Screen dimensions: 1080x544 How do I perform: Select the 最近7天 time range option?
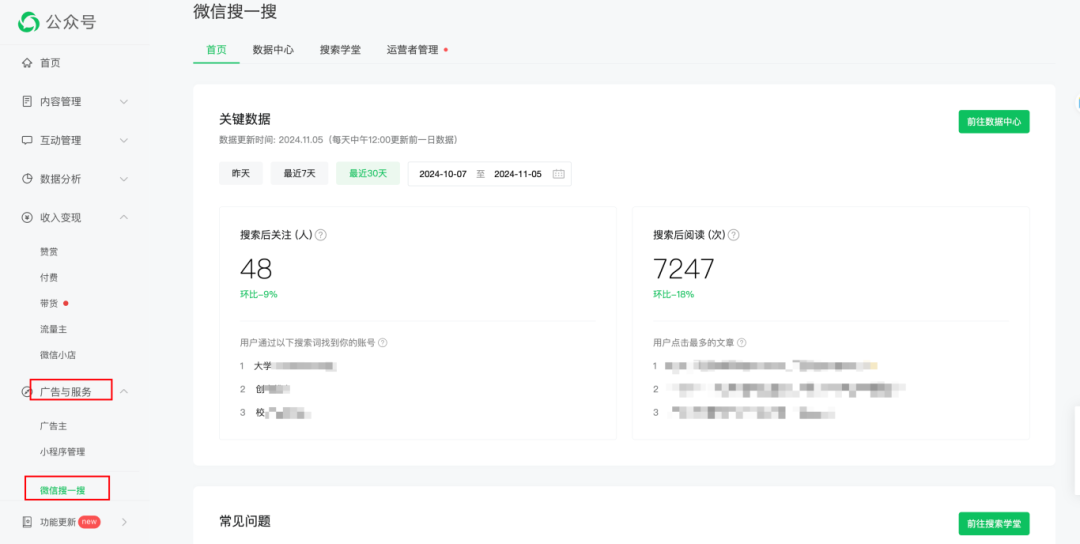299,174
